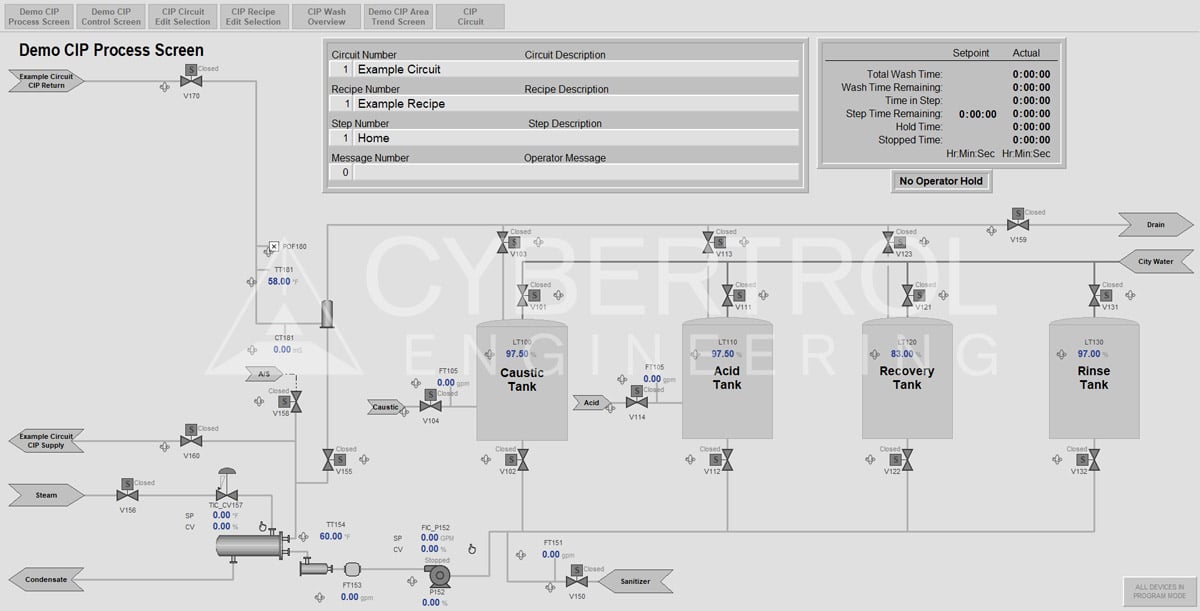Select valve V150 on the Sanitizer line
This screenshot has width=1200, height=611.
coord(578,580)
